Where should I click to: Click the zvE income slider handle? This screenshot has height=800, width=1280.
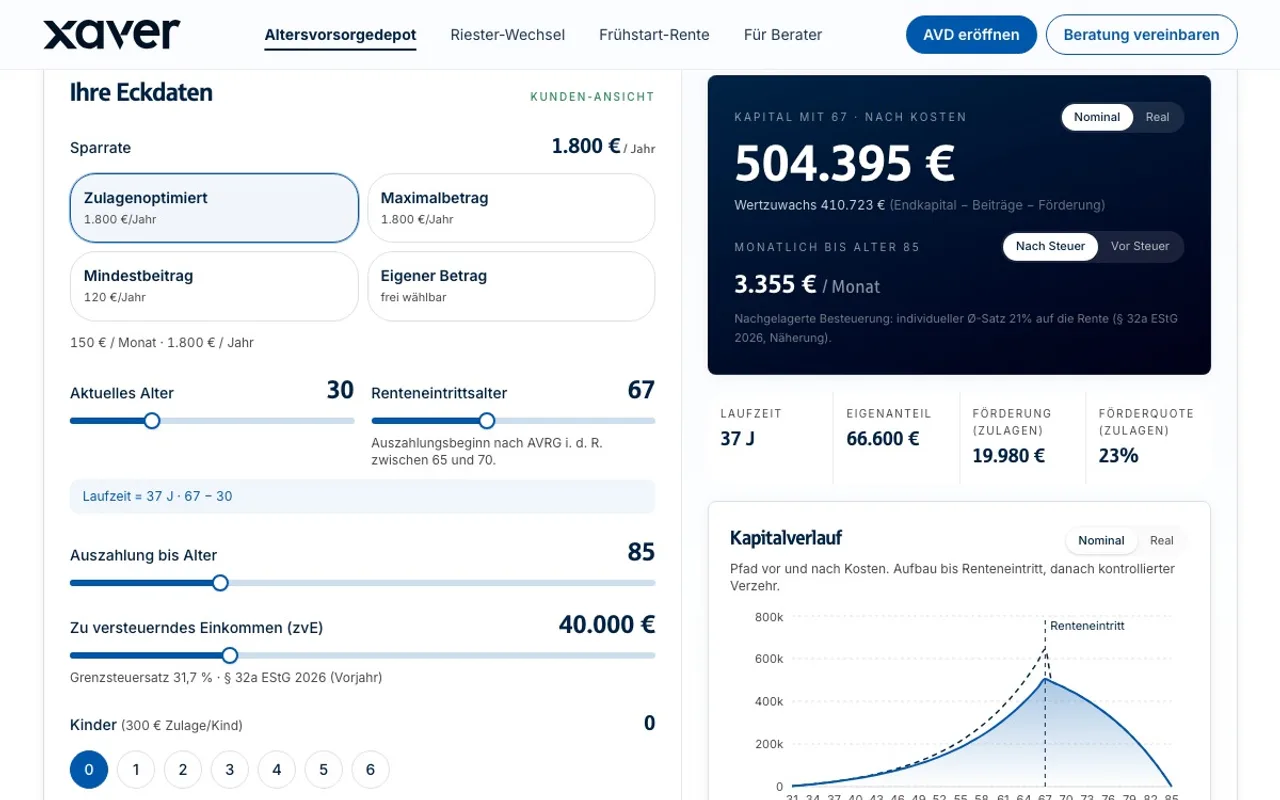pos(230,656)
